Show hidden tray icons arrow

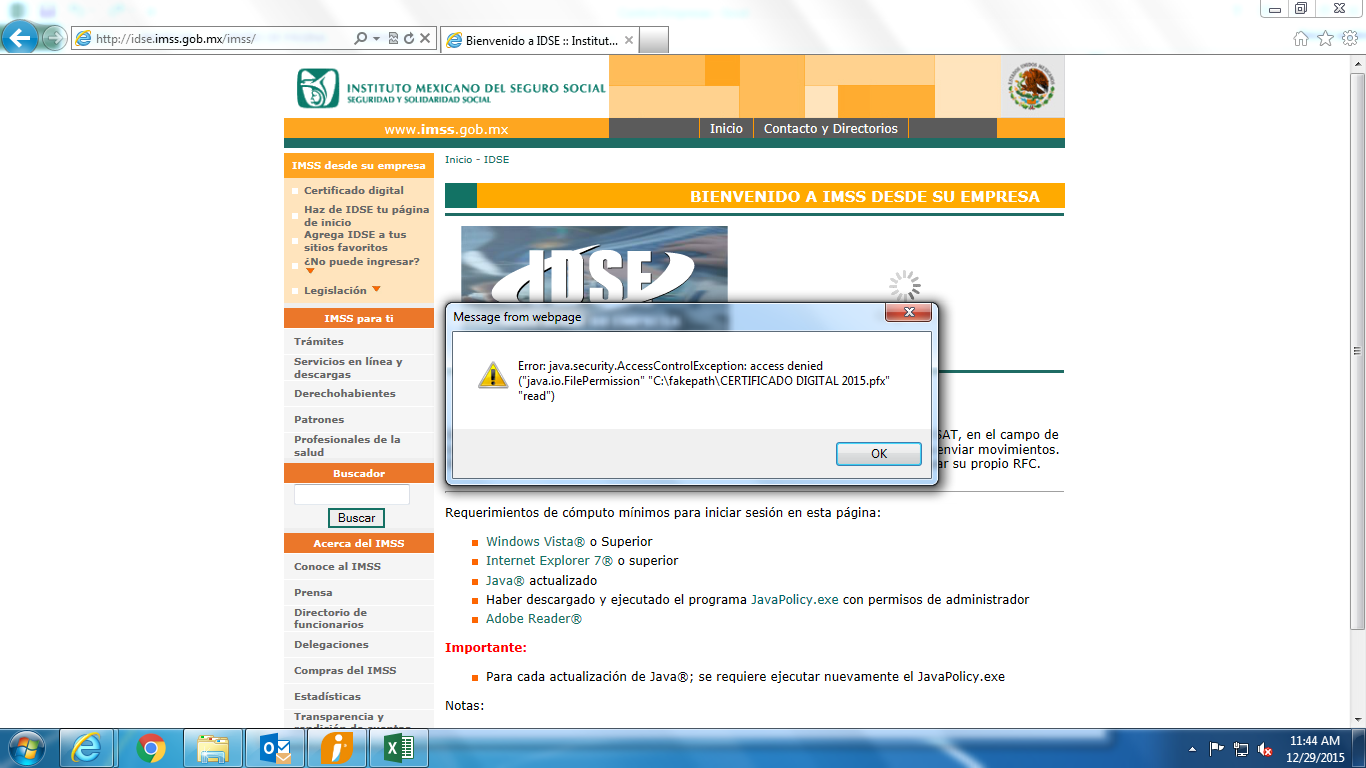coord(1192,748)
